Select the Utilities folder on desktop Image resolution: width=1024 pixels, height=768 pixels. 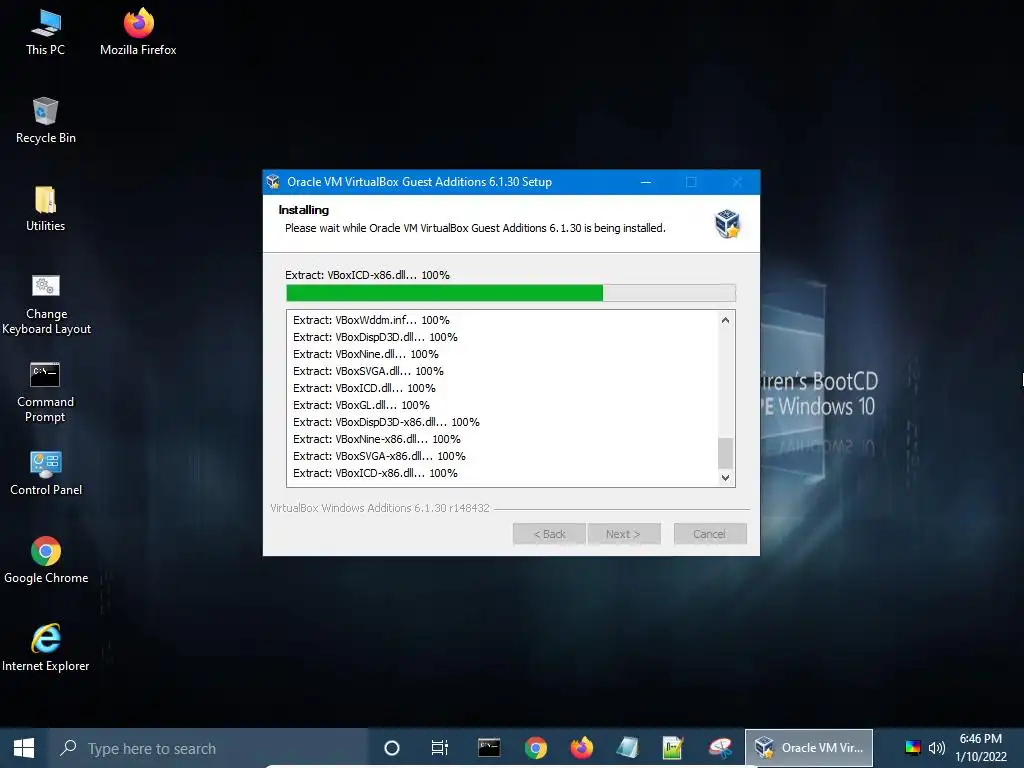pyautogui.click(x=46, y=209)
